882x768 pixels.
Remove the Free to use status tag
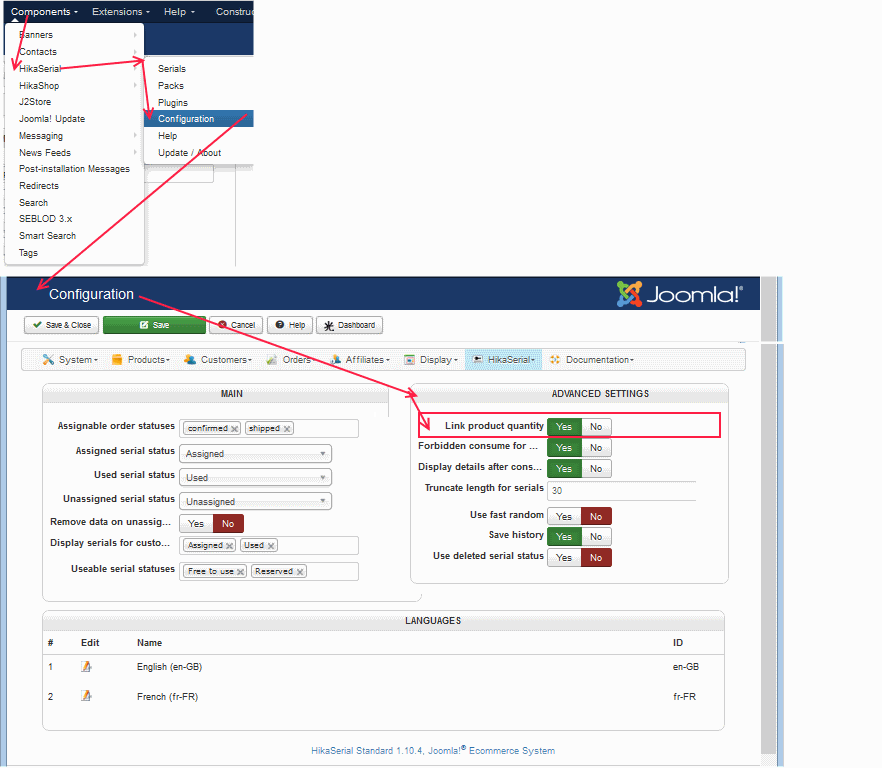pyautogui.click(x=241, y=572)
